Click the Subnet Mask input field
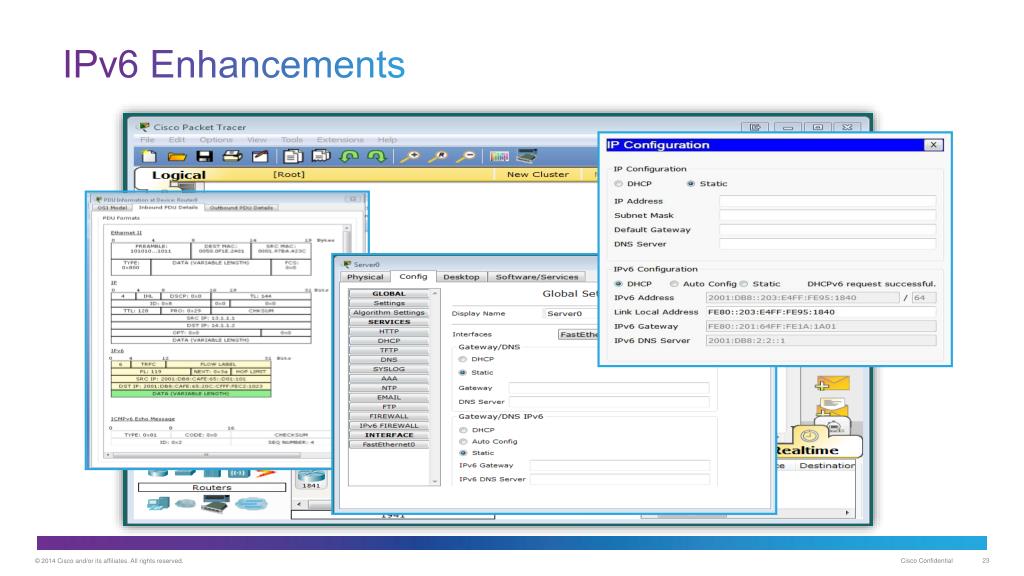 [x=827, y=216]
